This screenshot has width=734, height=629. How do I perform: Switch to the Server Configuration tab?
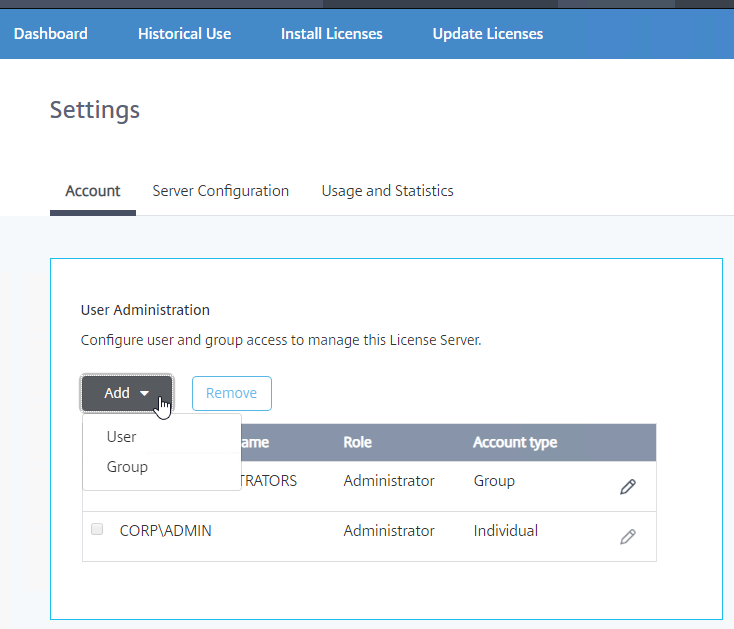220,191
